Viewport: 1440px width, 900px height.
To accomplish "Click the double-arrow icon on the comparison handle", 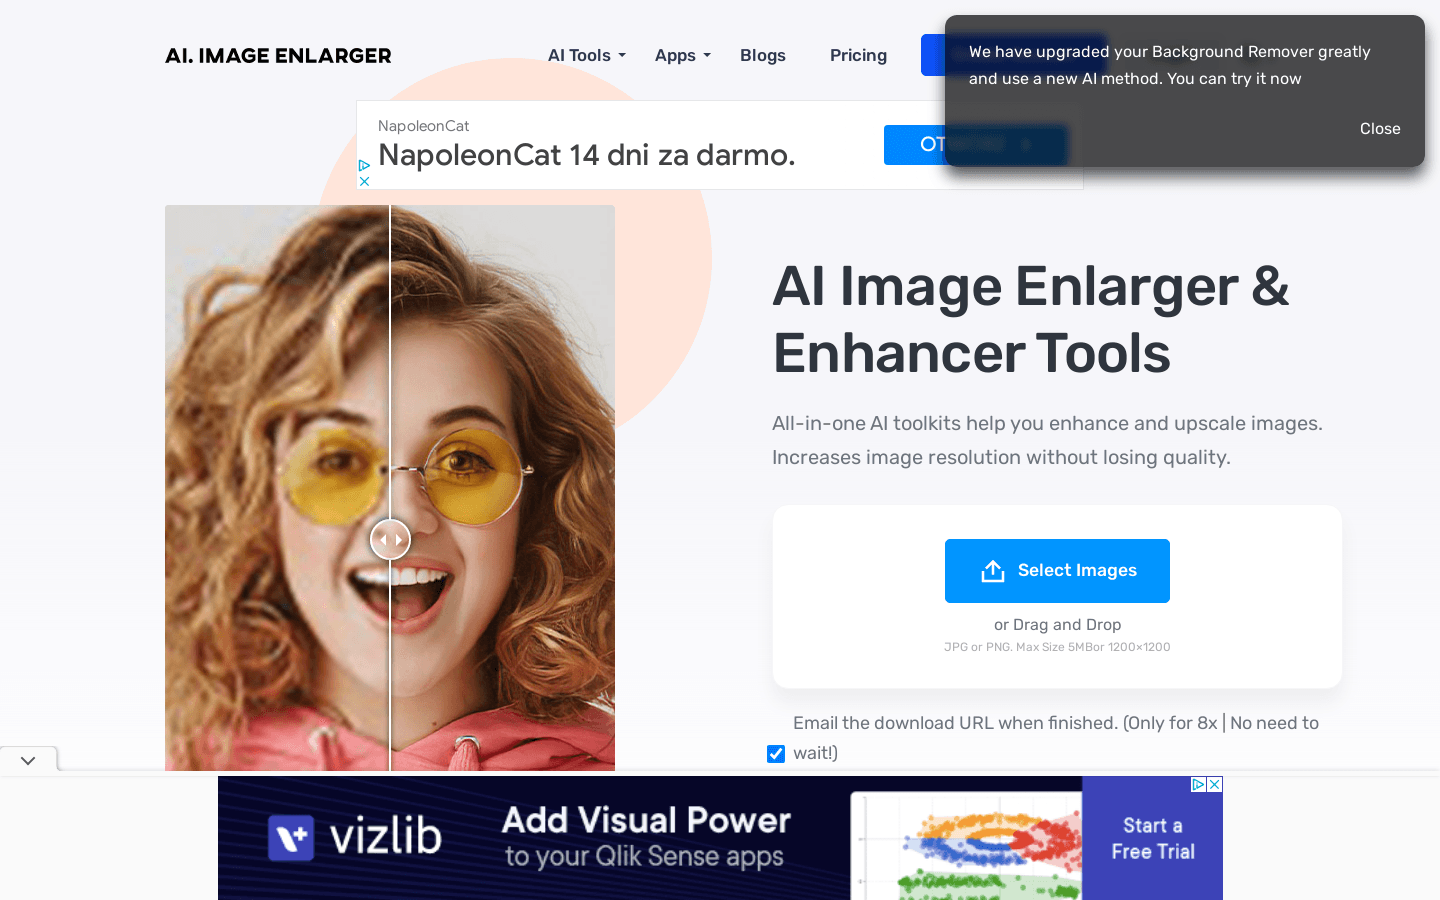I will [390, 539].
